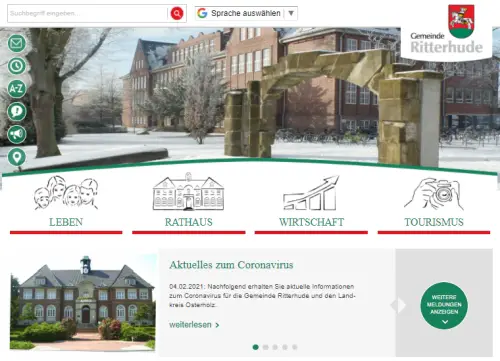Click the Suchbegriff eingeben search field
Viewport: 500px width, 361px height.
(x=88, y=14)
